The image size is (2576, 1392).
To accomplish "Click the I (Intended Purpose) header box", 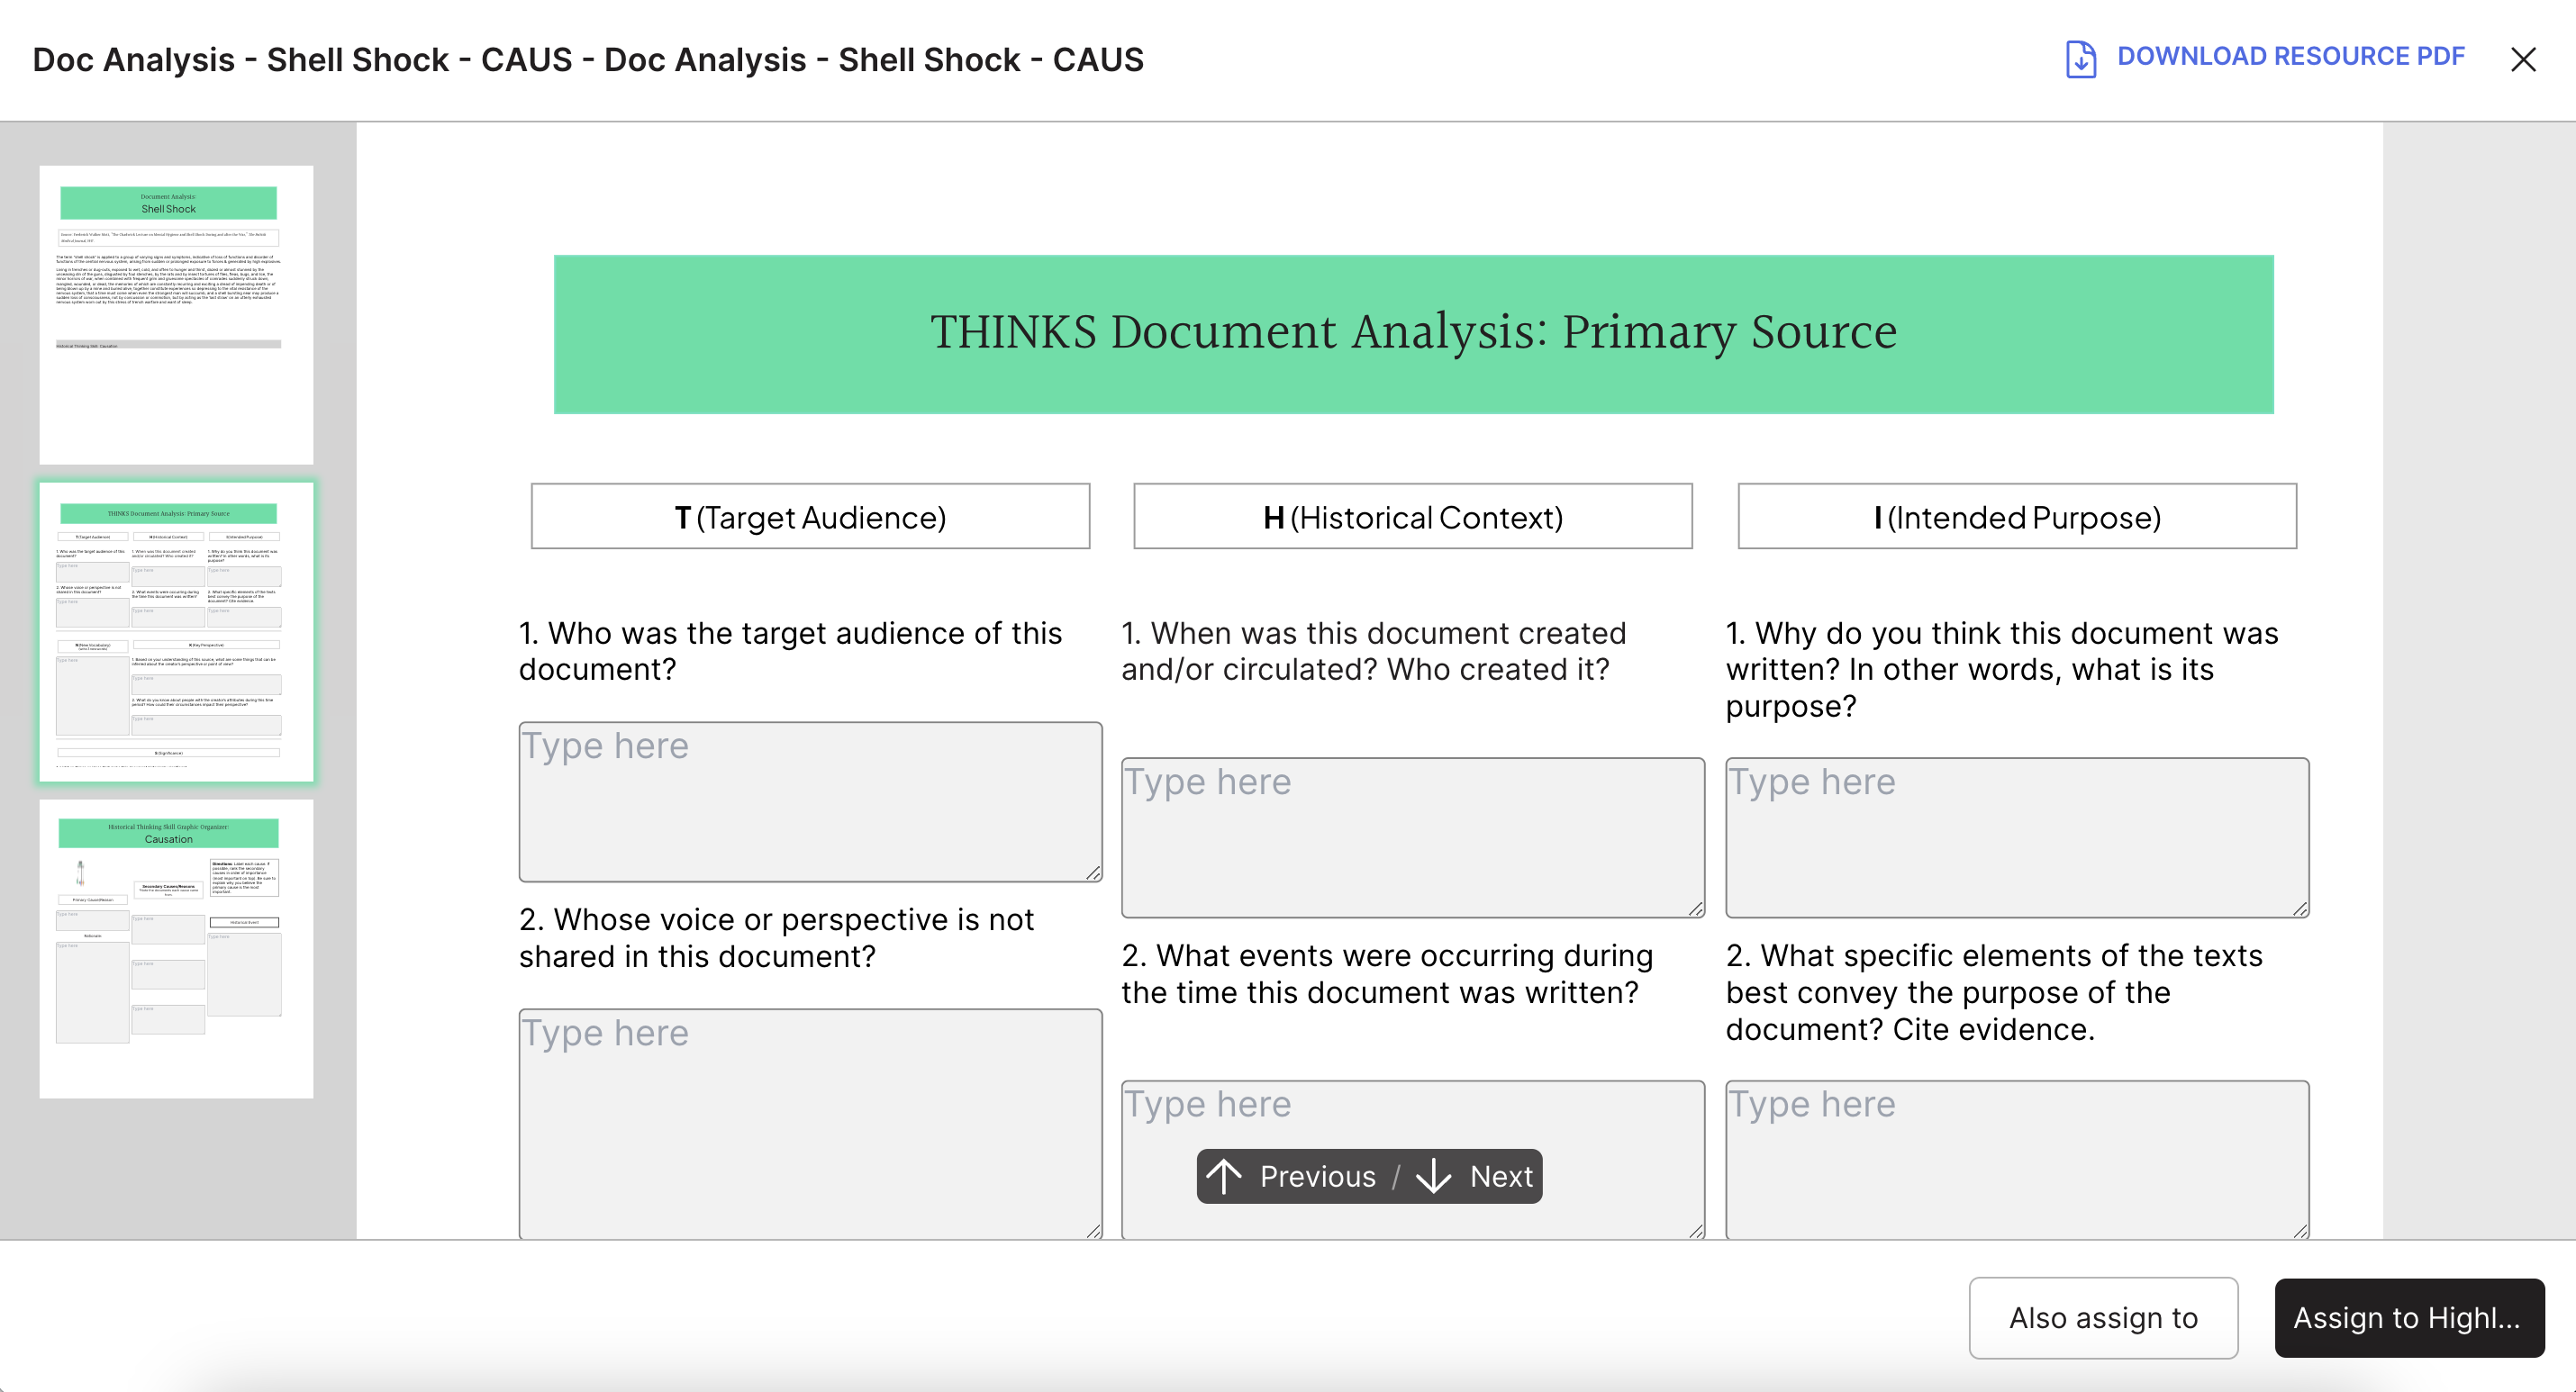I will click(2016, 517).
